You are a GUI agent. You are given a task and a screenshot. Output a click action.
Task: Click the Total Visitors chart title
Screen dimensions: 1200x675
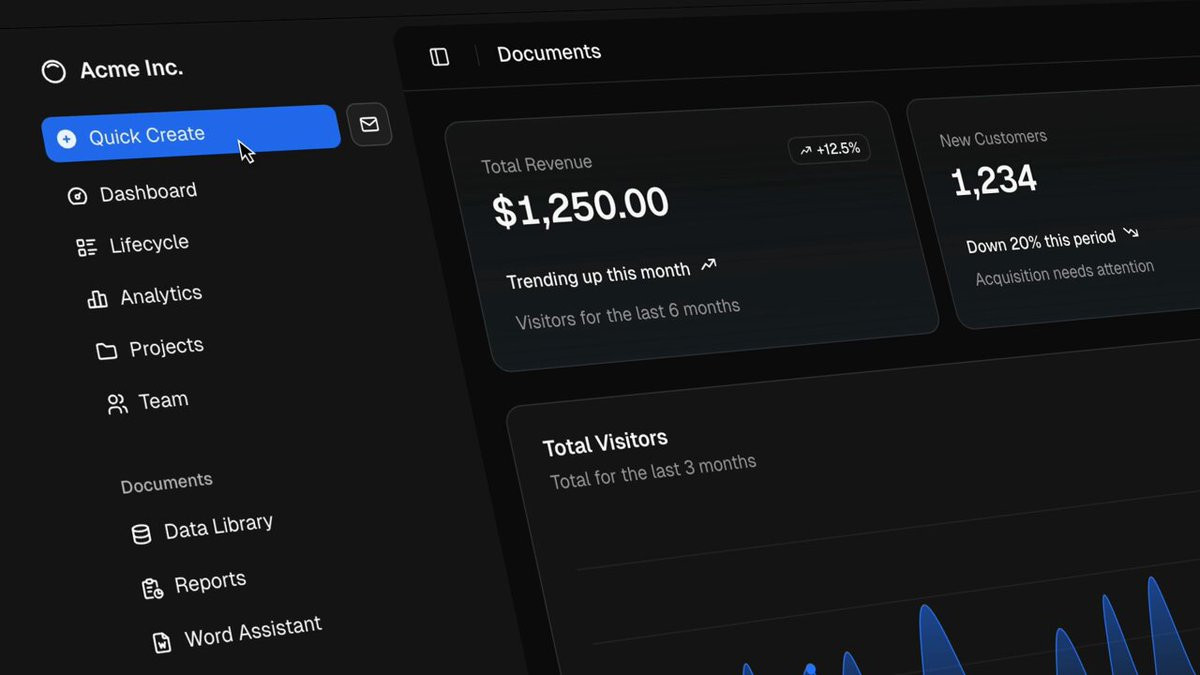click(x=605, y=443)
